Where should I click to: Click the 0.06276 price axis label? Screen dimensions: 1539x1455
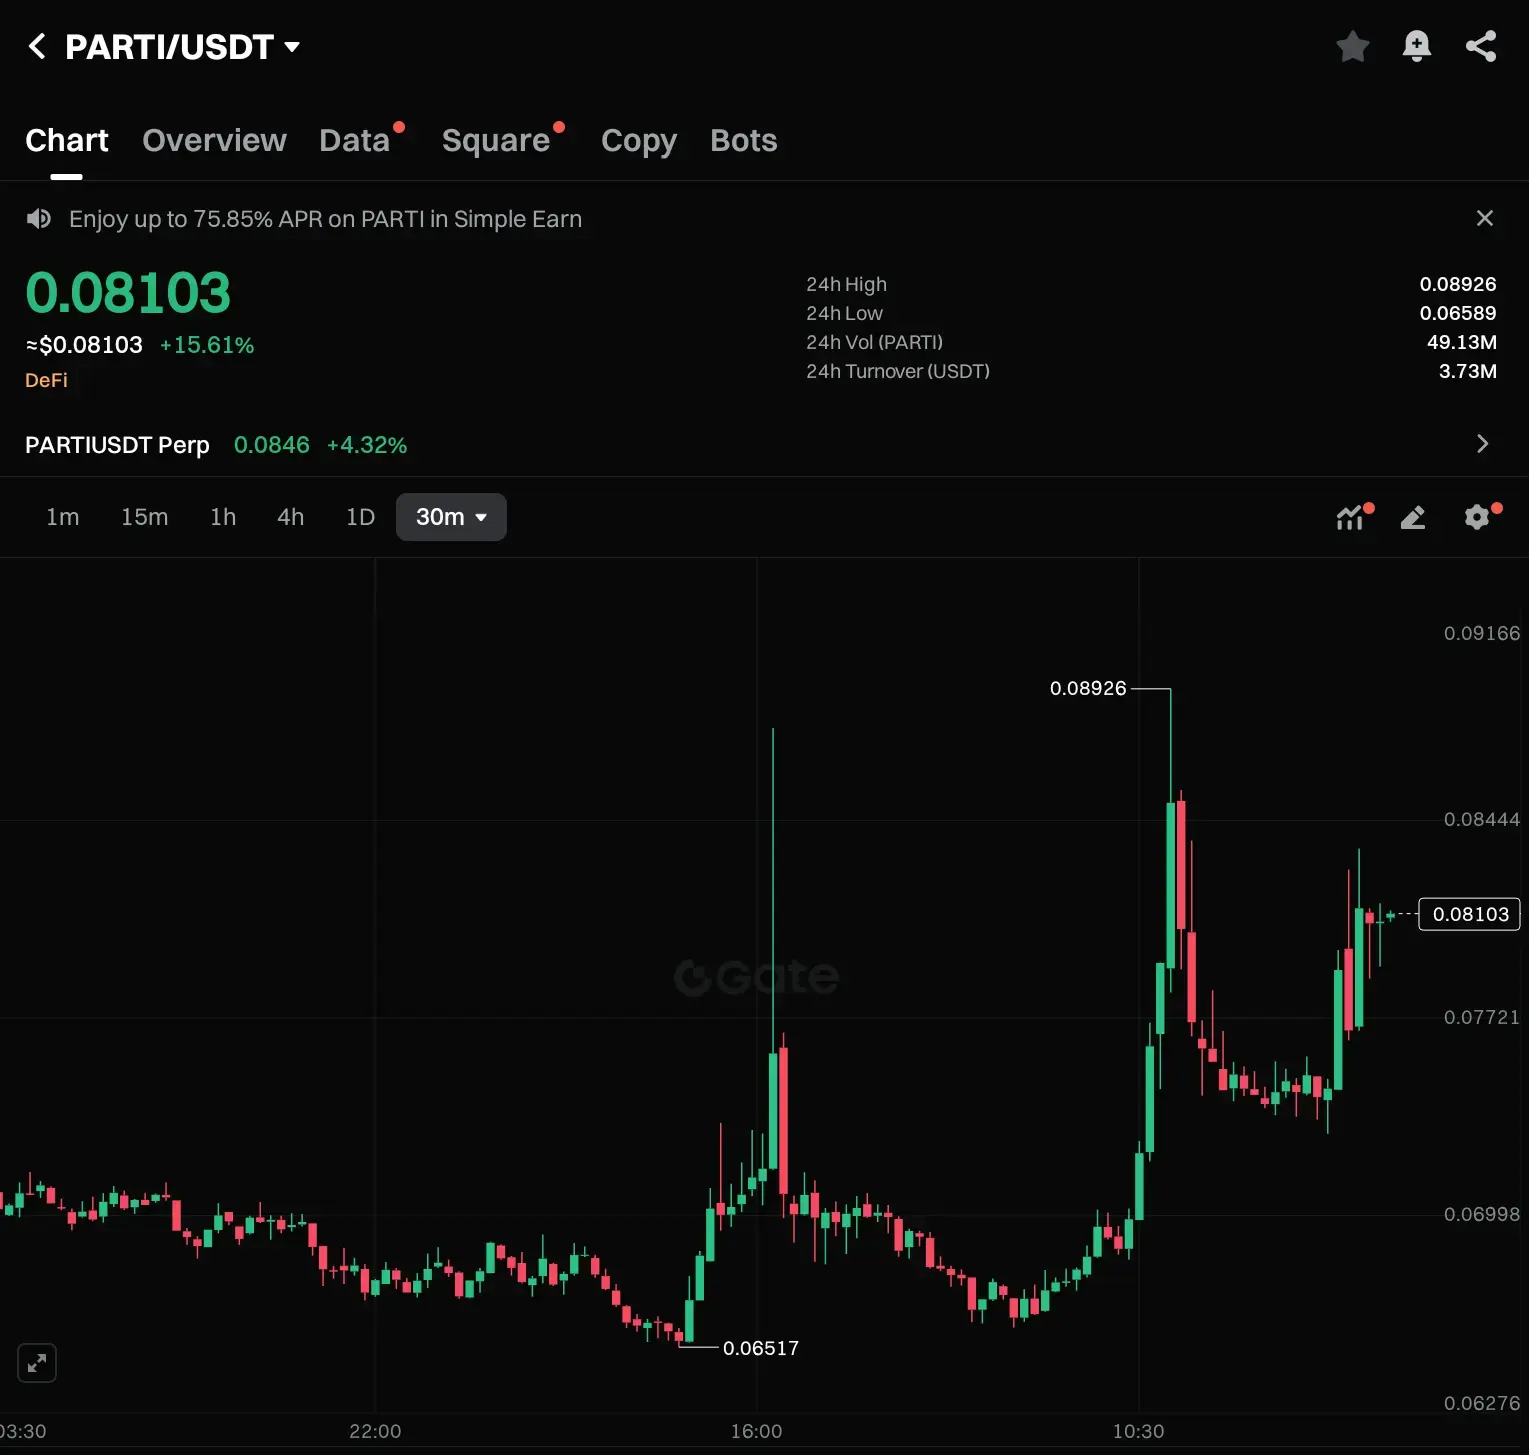tap(1482, 1403)
